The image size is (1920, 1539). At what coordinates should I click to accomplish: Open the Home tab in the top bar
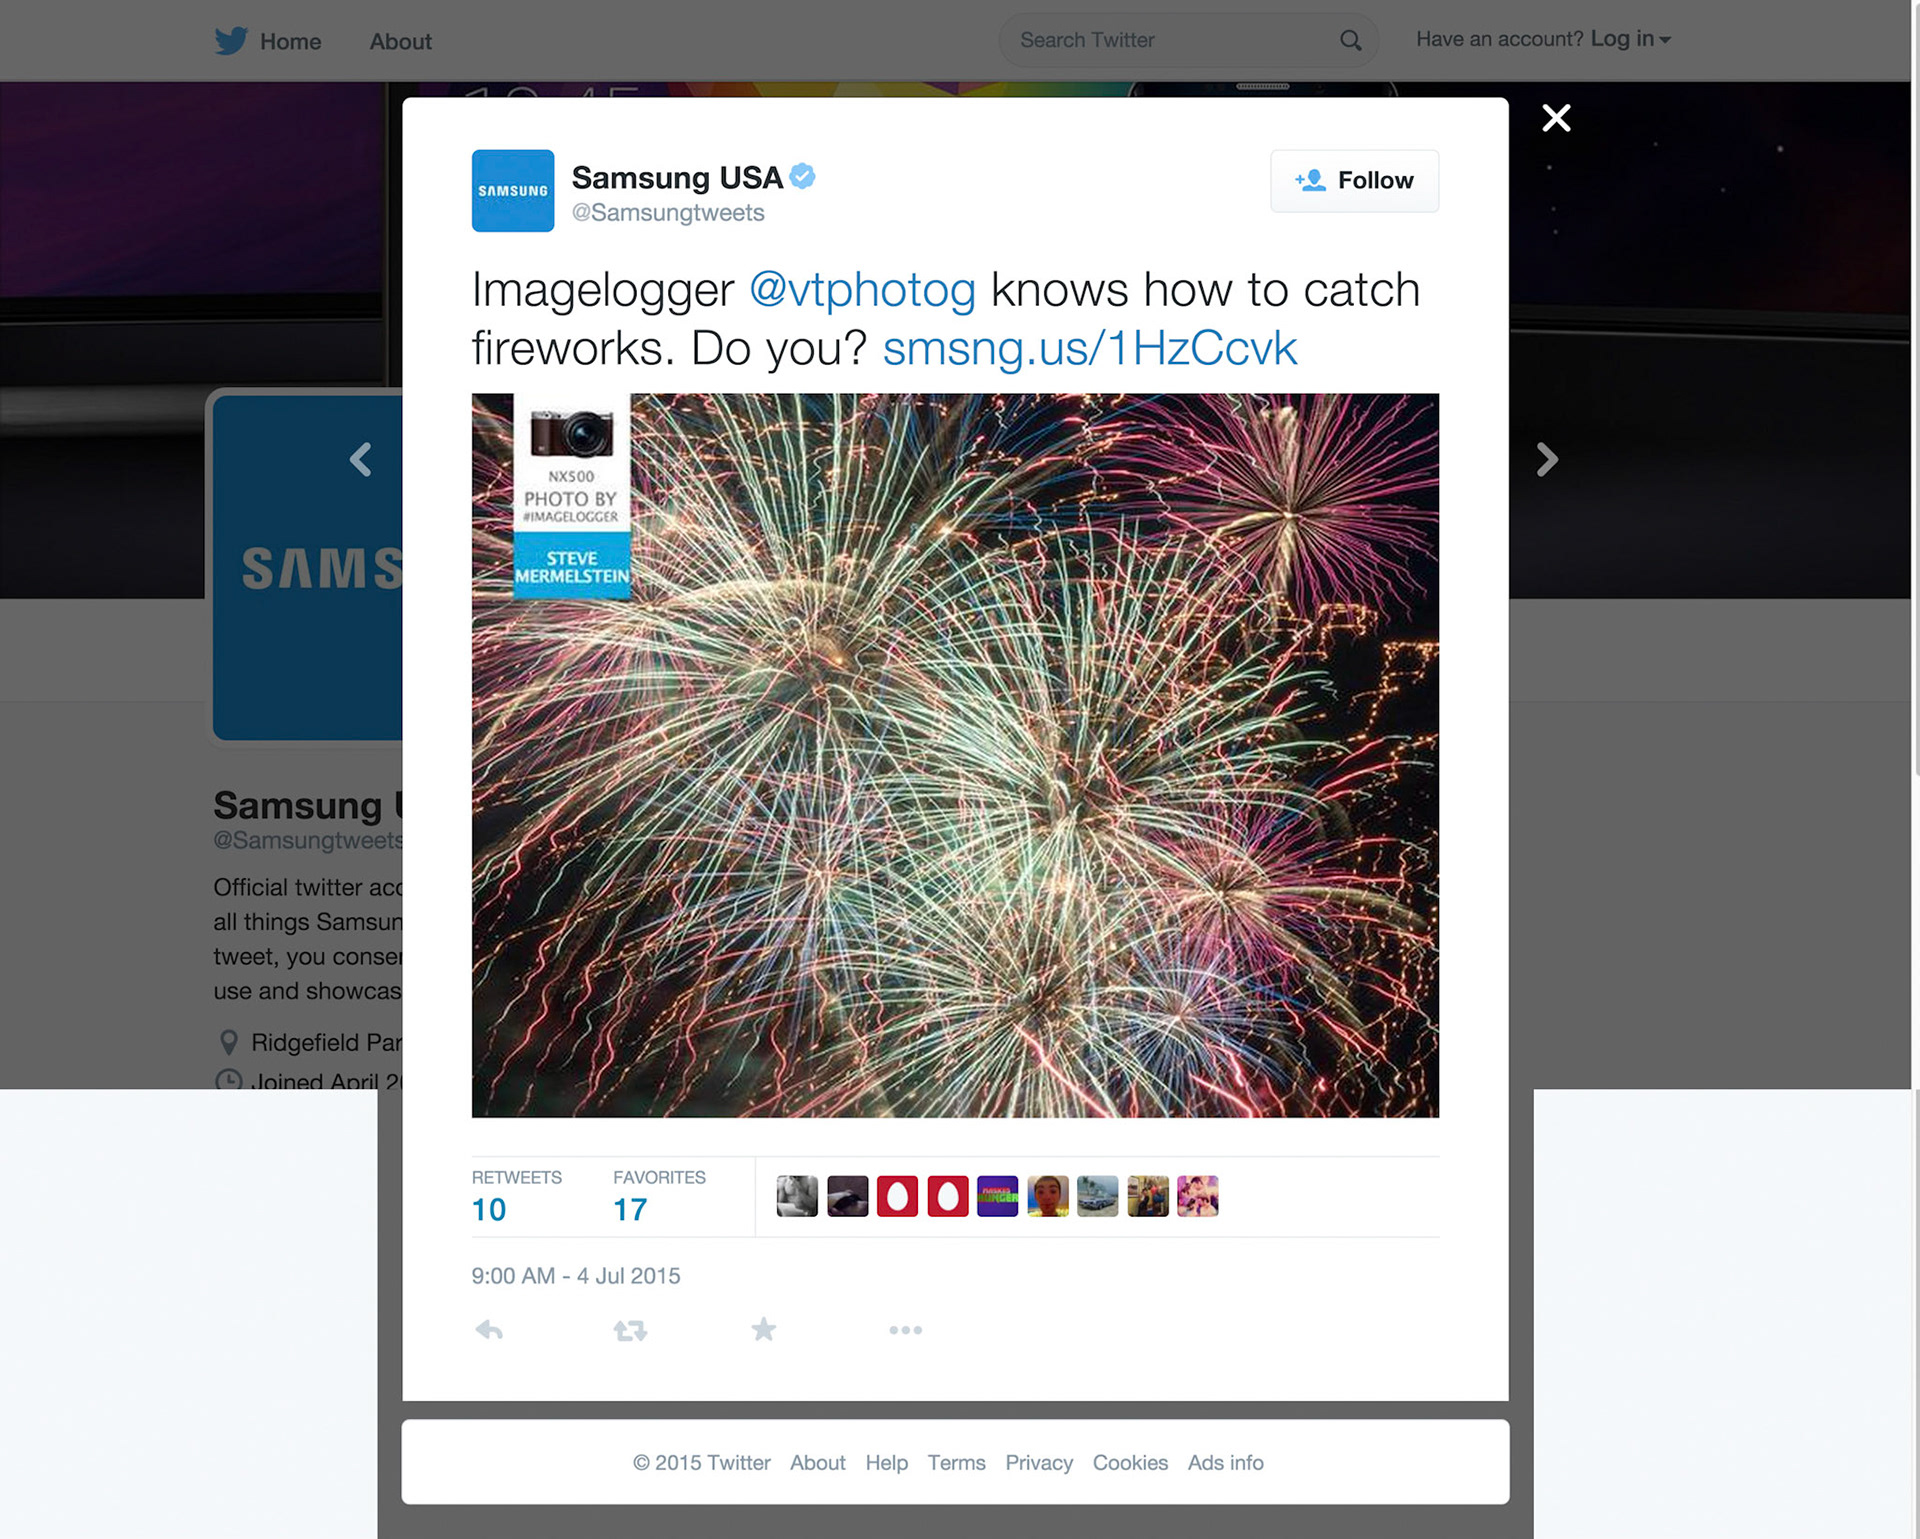point(290,41)
